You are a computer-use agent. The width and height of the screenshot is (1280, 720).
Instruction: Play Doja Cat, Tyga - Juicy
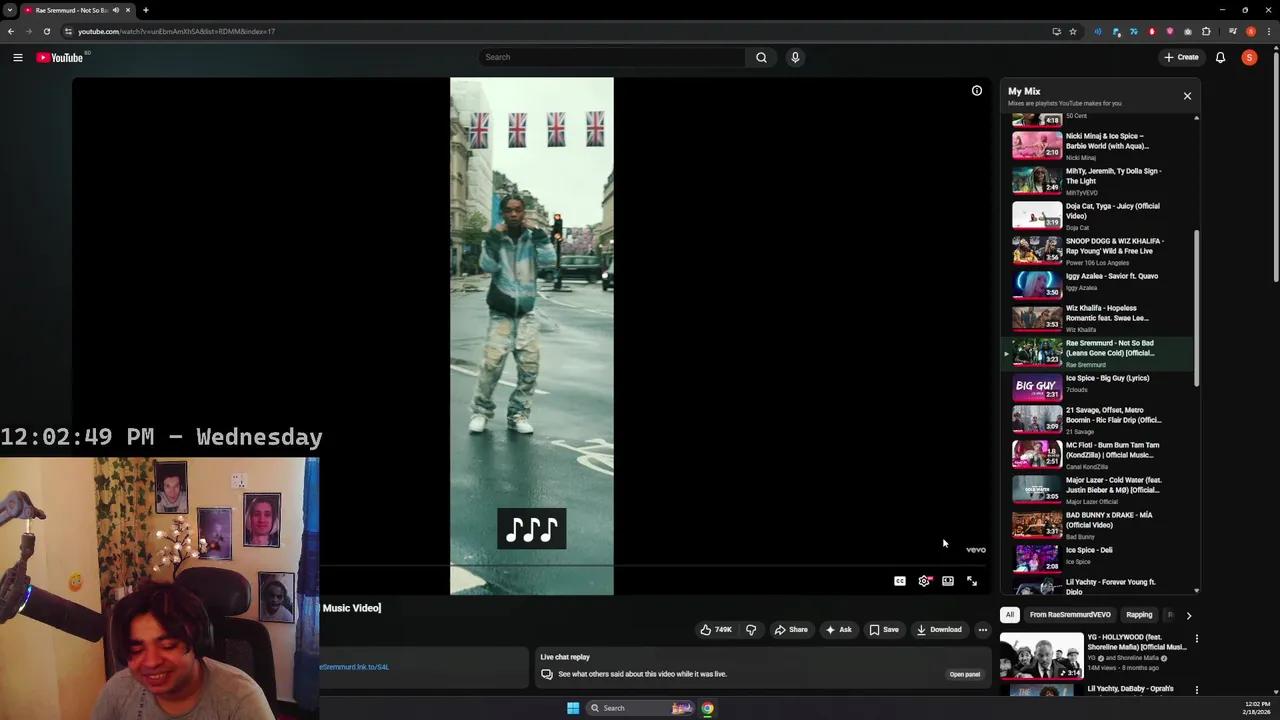(1097, 216)
